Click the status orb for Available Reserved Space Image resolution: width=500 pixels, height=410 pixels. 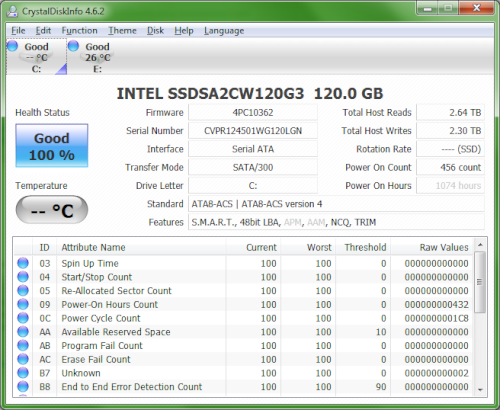point(23,332)
